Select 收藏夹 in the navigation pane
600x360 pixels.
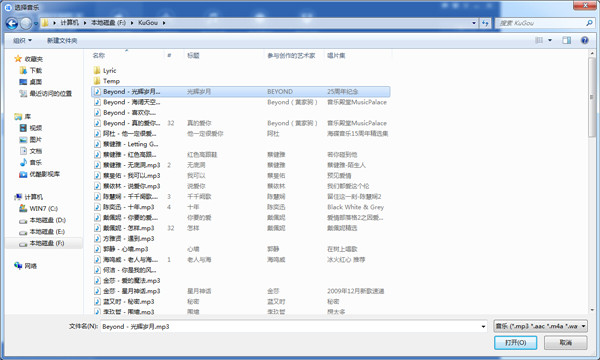click(34, 59)
